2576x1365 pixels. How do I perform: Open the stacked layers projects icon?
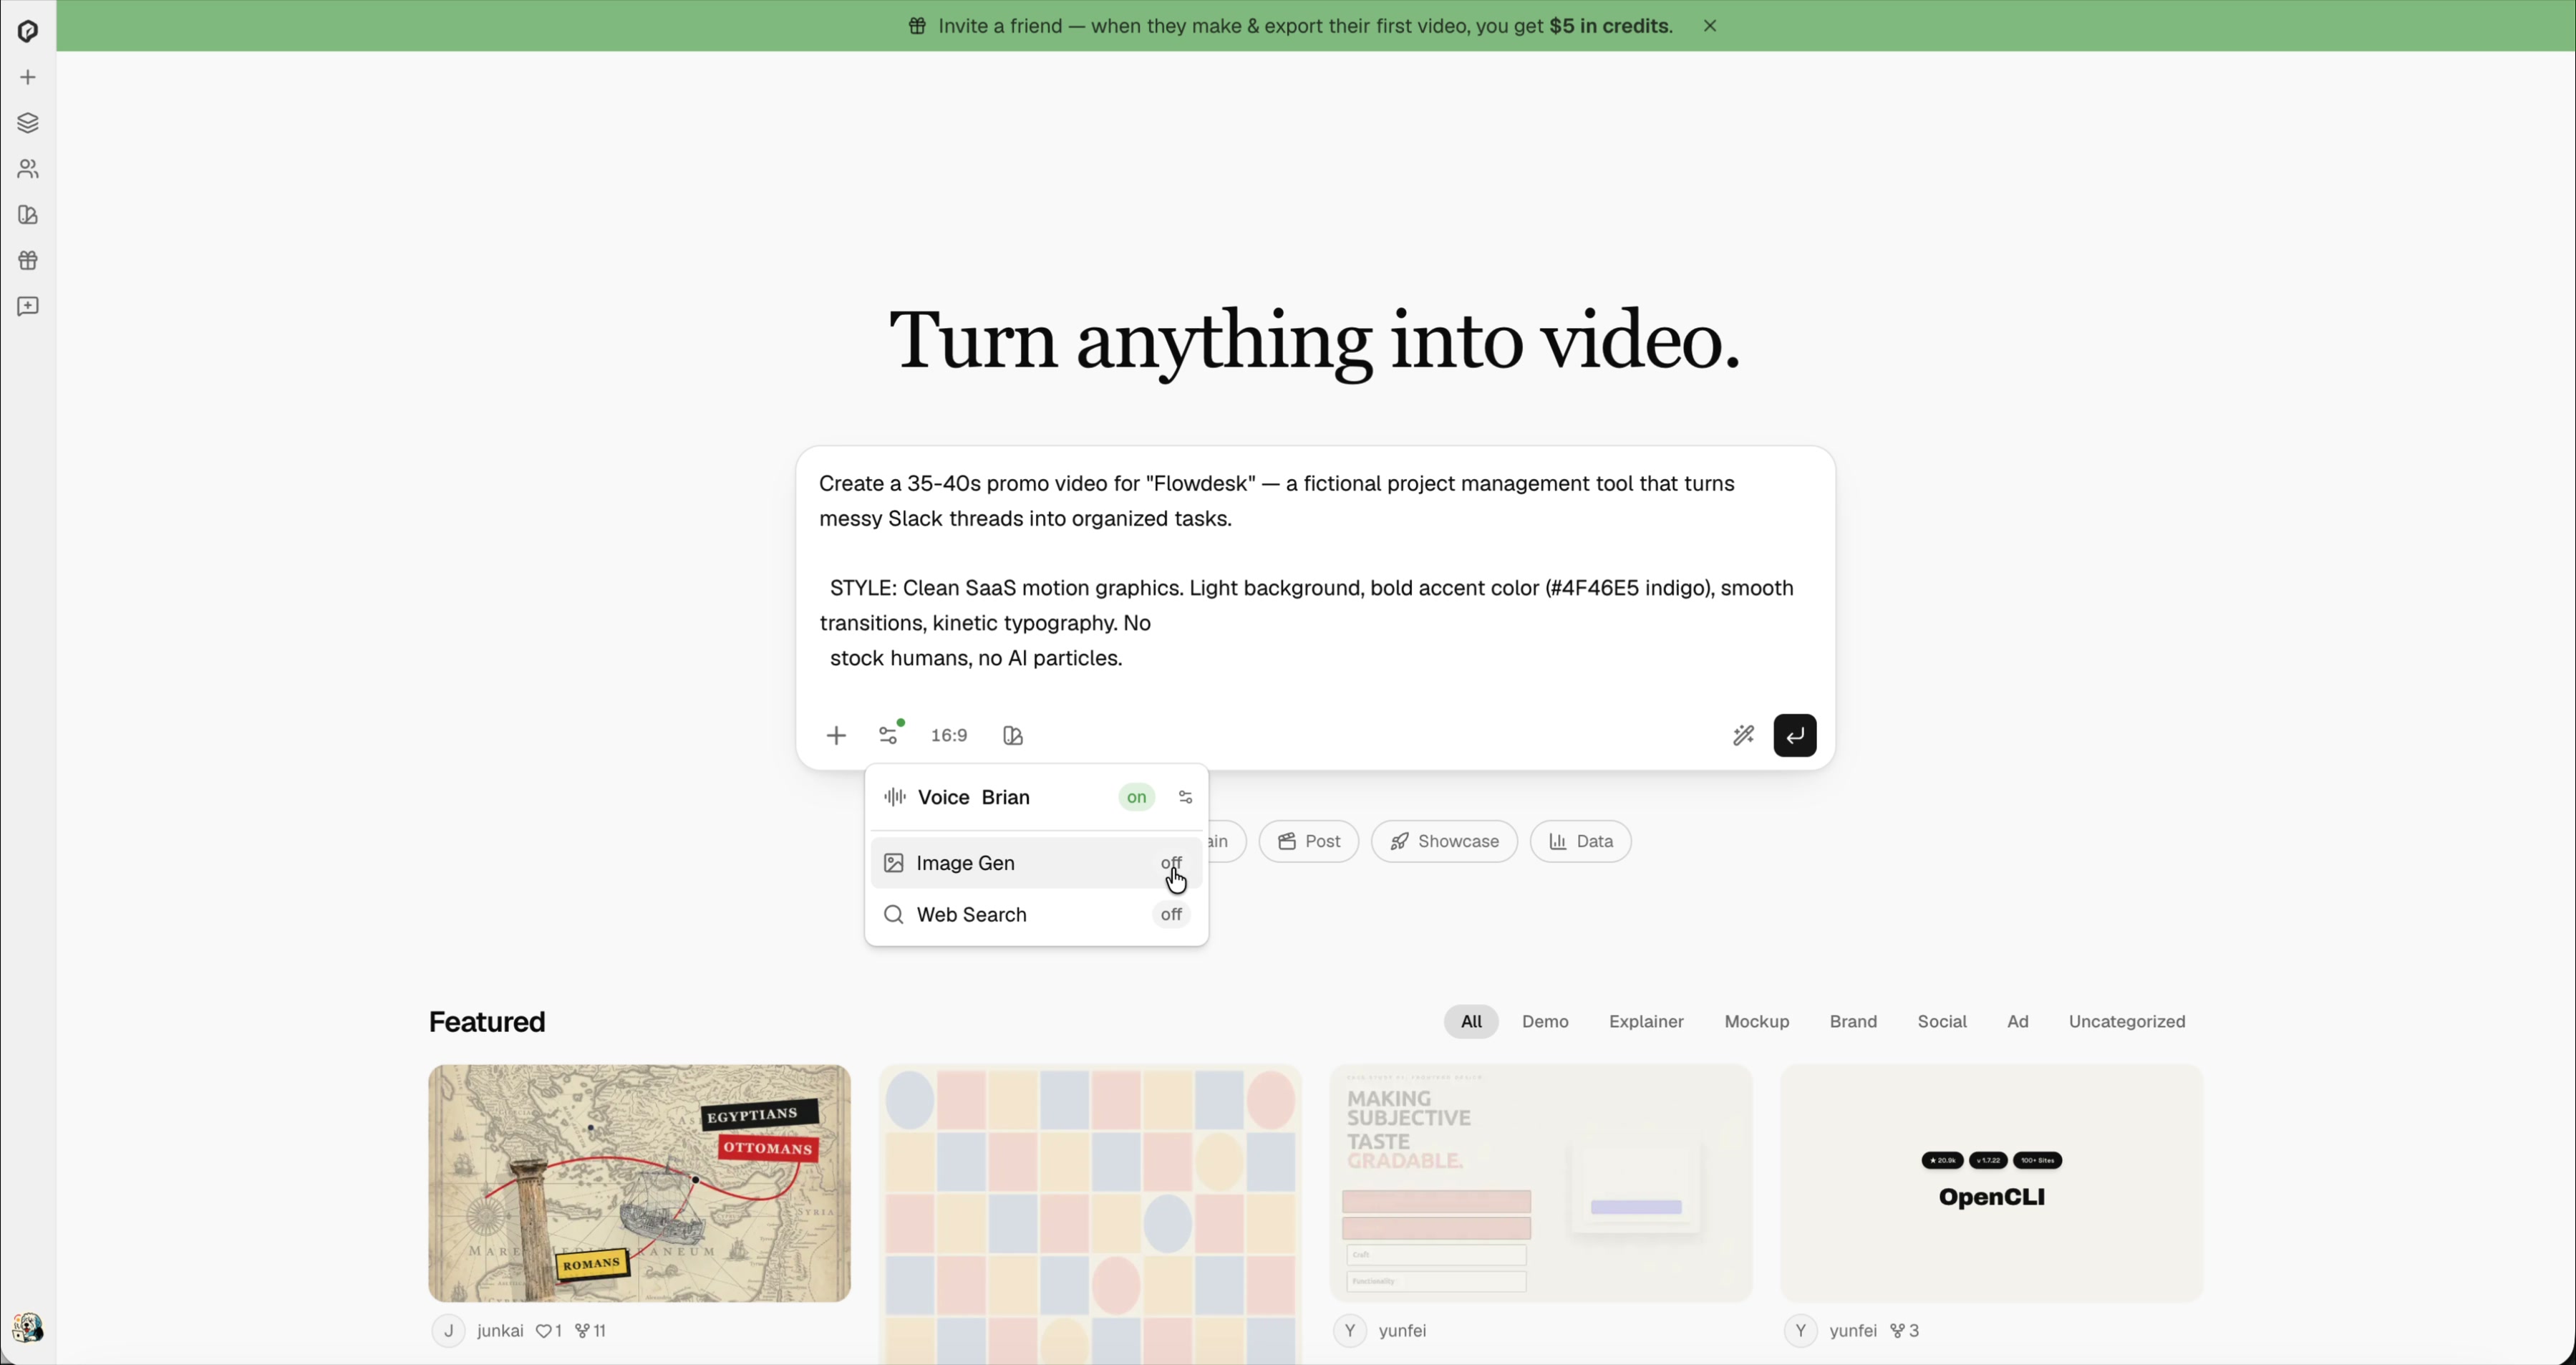tap(28, 124)
